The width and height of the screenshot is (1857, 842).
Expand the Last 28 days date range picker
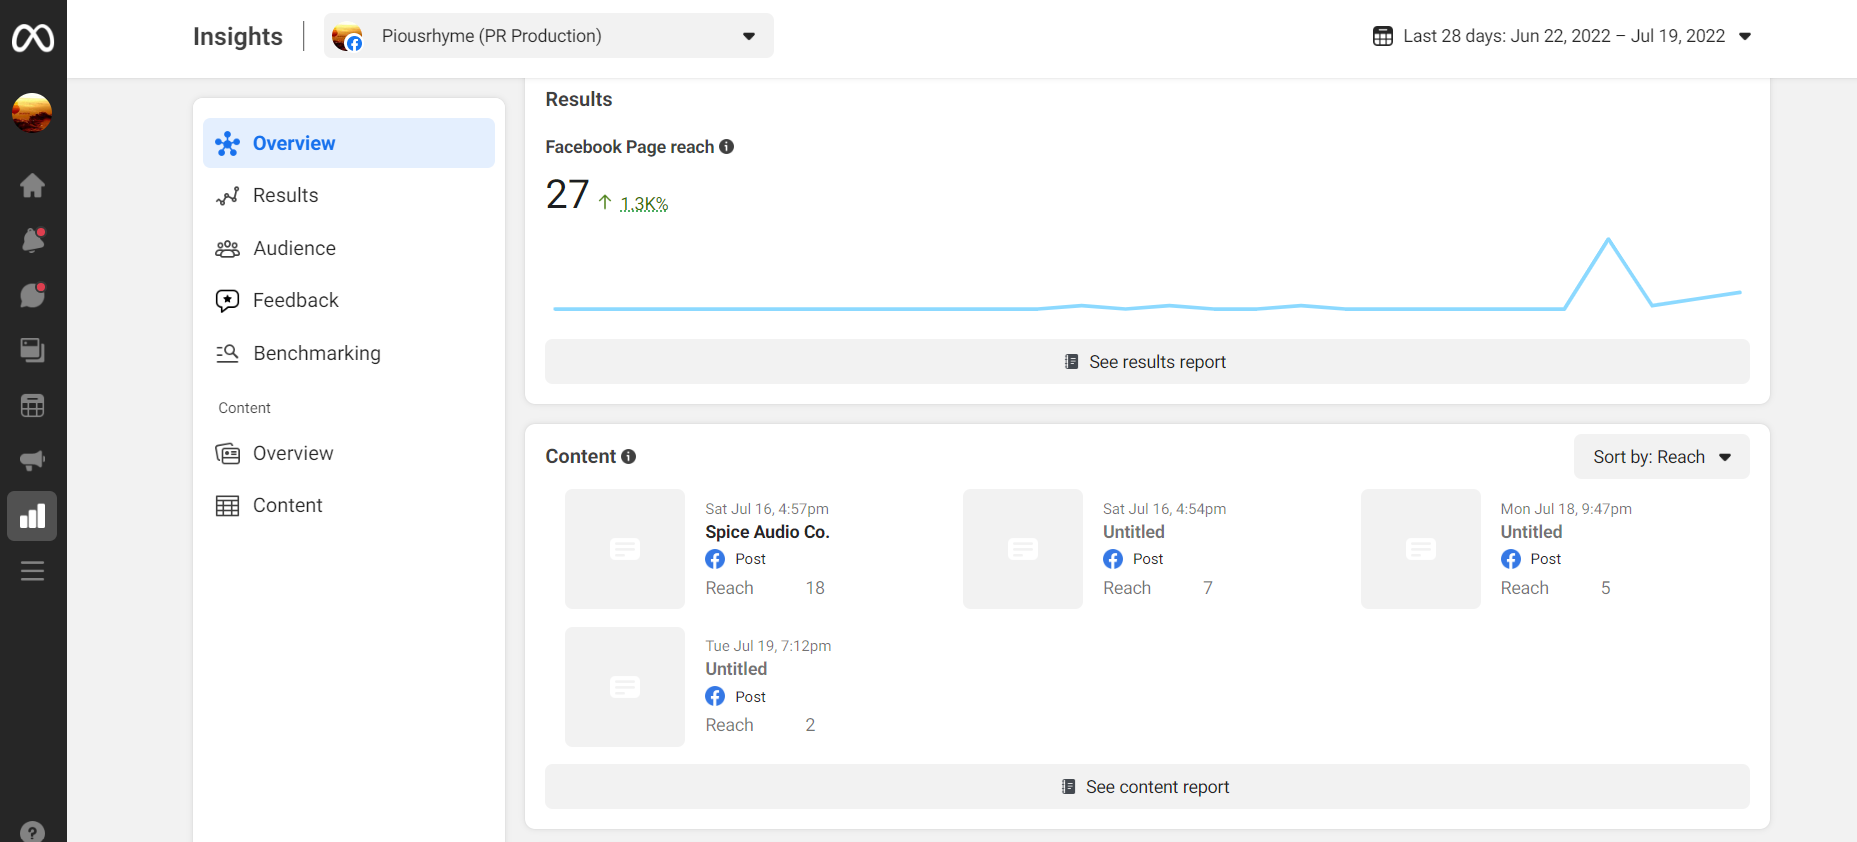[x=1563, y=36]
